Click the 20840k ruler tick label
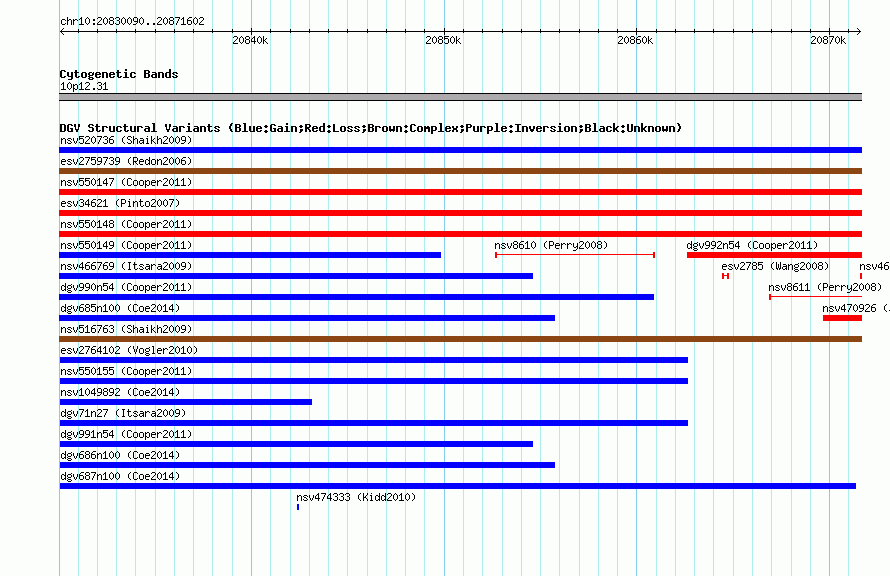This screenshot has width=890, height=576. point(250,40)
